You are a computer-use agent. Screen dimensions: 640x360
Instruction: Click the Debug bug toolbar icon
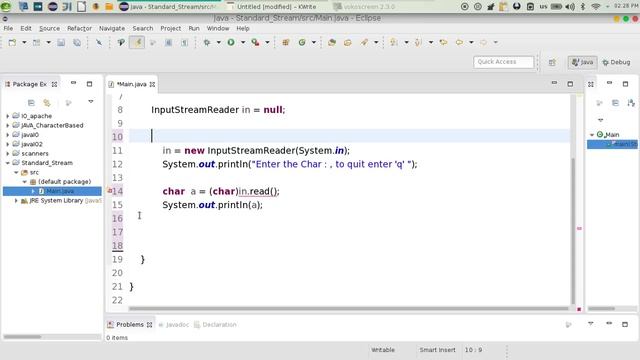pos(207,42)
